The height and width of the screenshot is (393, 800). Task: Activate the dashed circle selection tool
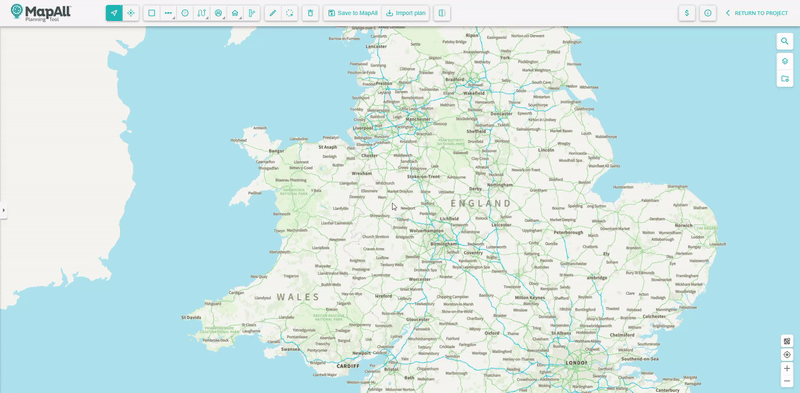(x=290, y=13)
